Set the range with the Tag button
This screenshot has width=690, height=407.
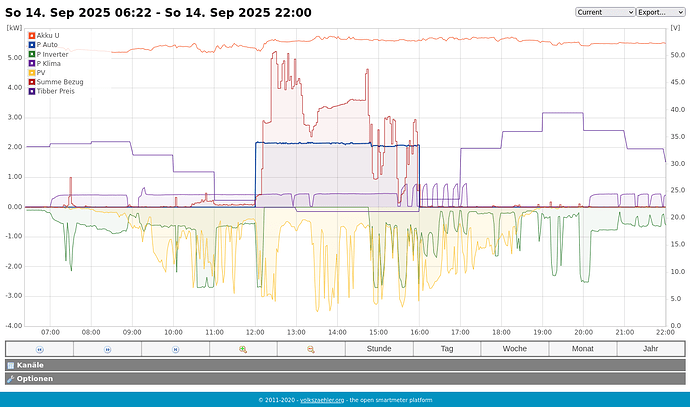(447, 349)
